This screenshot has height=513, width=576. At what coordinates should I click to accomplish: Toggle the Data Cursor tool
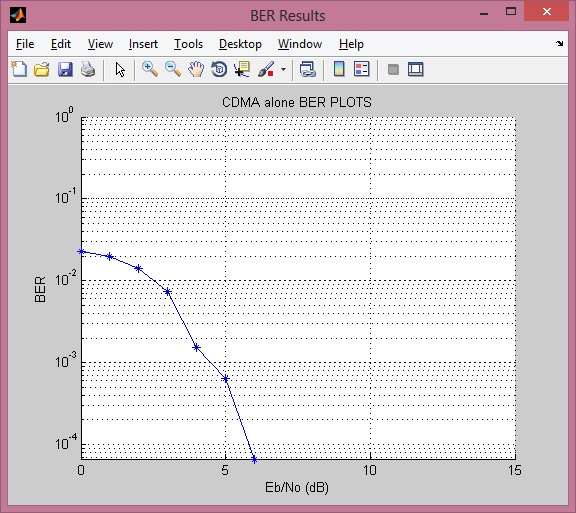(242, 69)
